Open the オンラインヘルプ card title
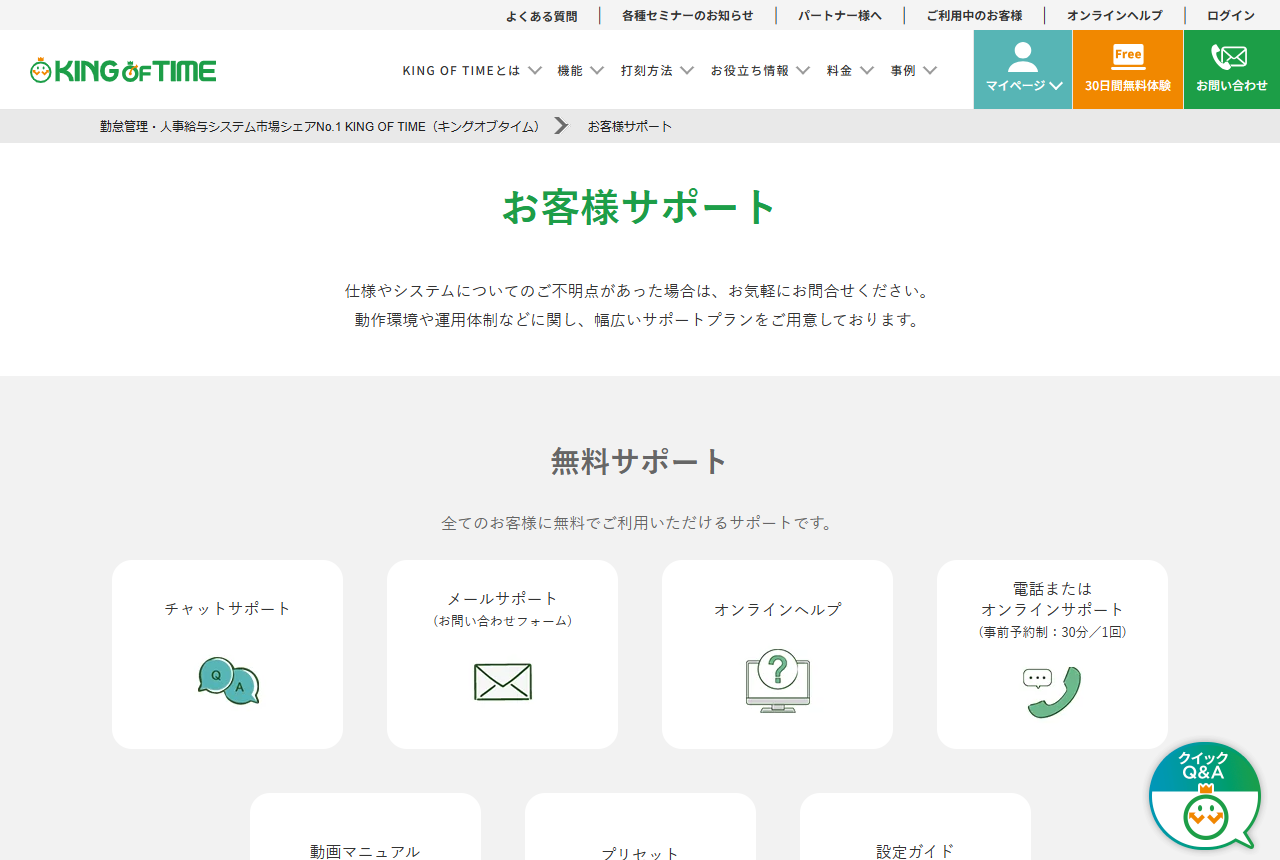 (x=777, y=609)
